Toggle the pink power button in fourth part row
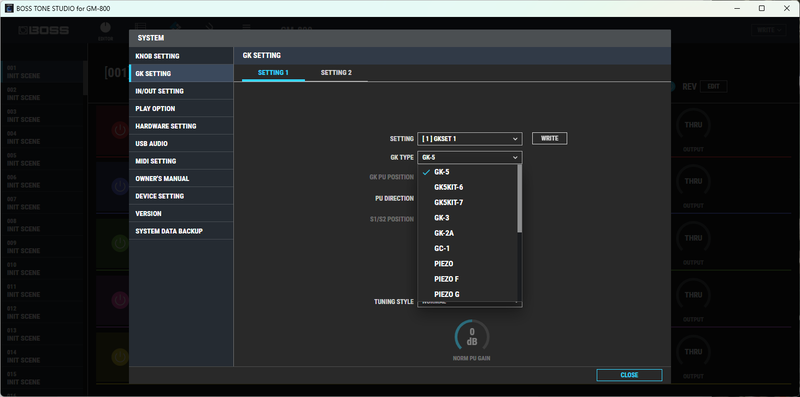The height and width of the screenshot is (397, 800). pos(119,300)
